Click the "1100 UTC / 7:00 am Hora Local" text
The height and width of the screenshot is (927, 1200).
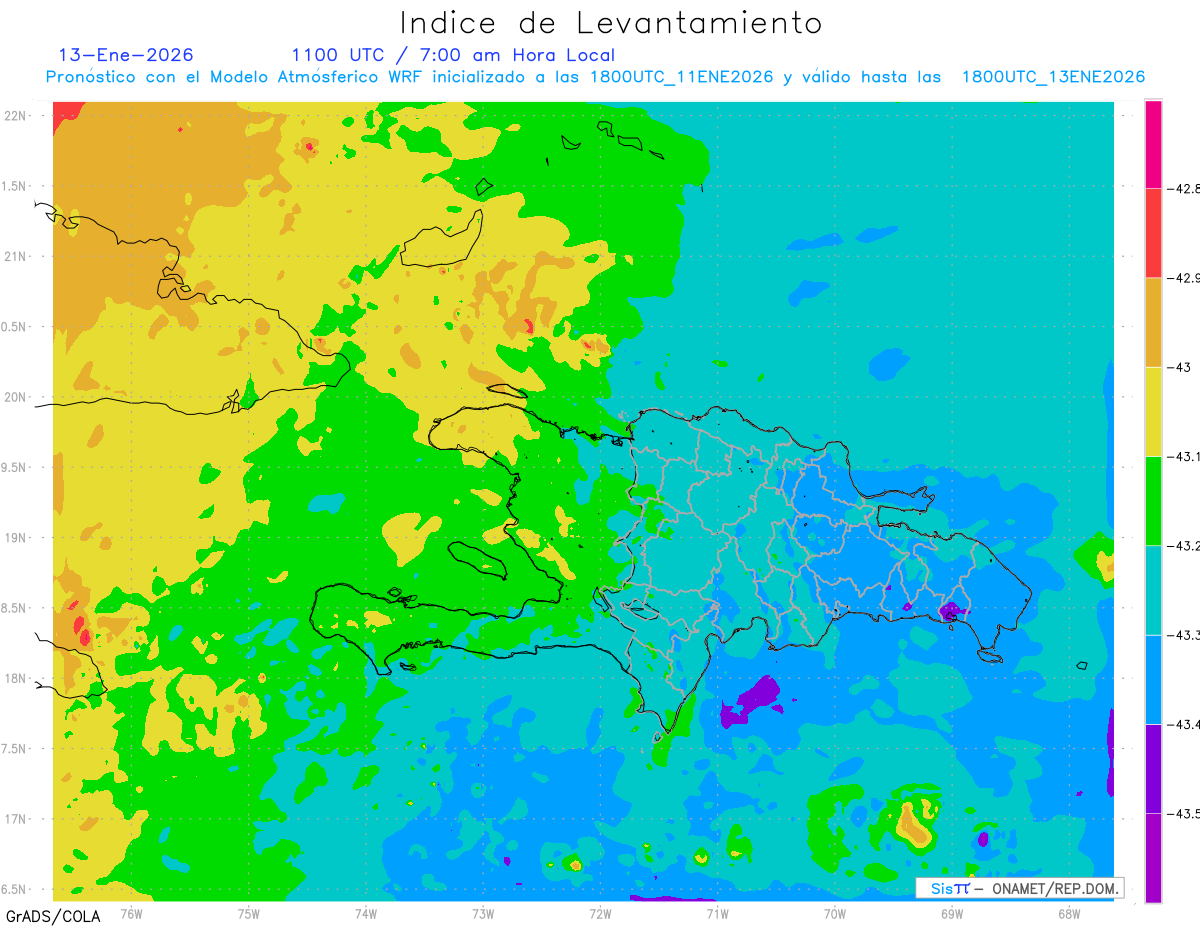[x=453, y=55]
